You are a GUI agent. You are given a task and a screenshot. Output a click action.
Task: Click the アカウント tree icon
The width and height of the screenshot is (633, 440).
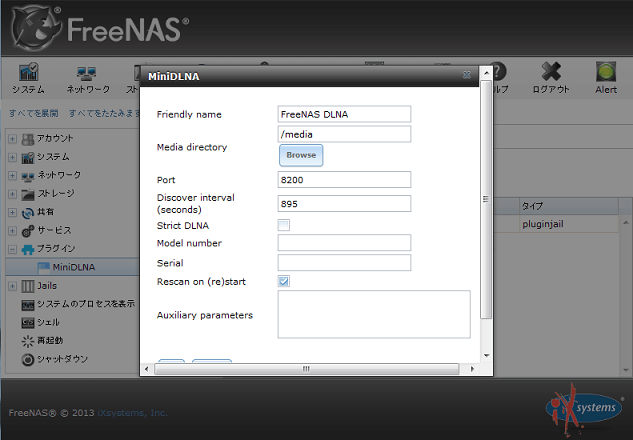tap(27, 139)
